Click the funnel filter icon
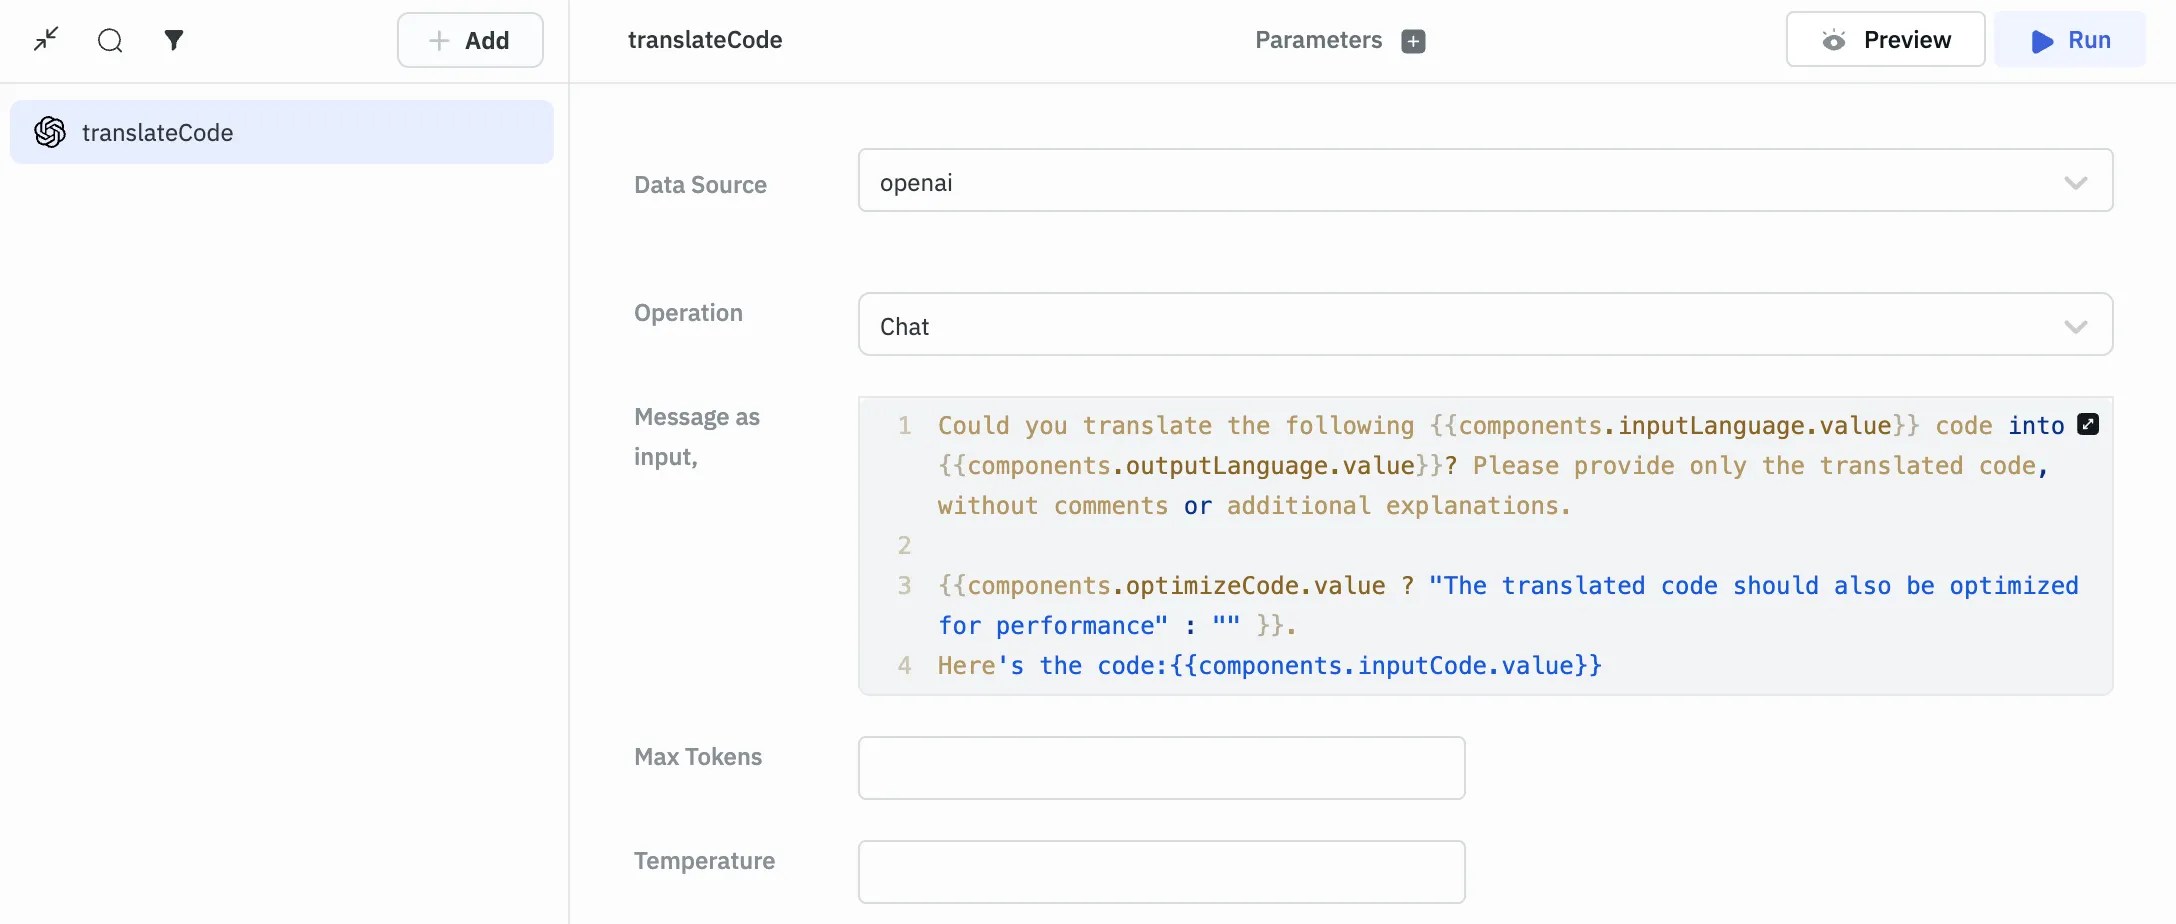Viewport: 2176px width, 924px height. pyautogui.click(x=174, y=40)
